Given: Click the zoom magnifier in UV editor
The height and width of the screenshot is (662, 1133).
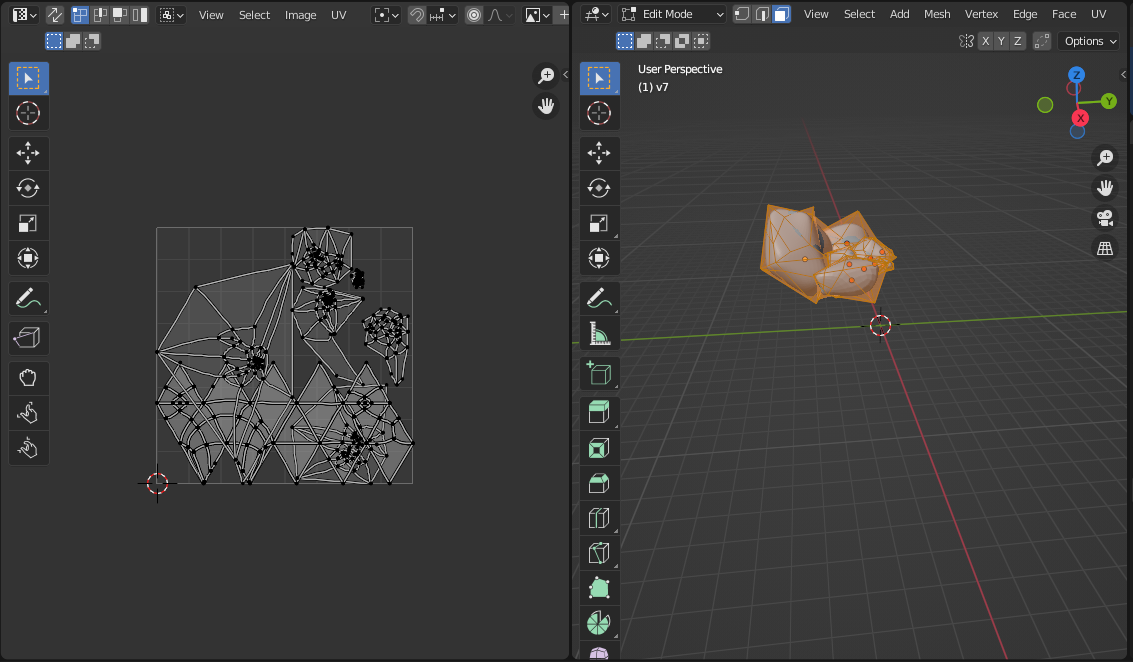Looking at the screenshot, I should 546,75.
